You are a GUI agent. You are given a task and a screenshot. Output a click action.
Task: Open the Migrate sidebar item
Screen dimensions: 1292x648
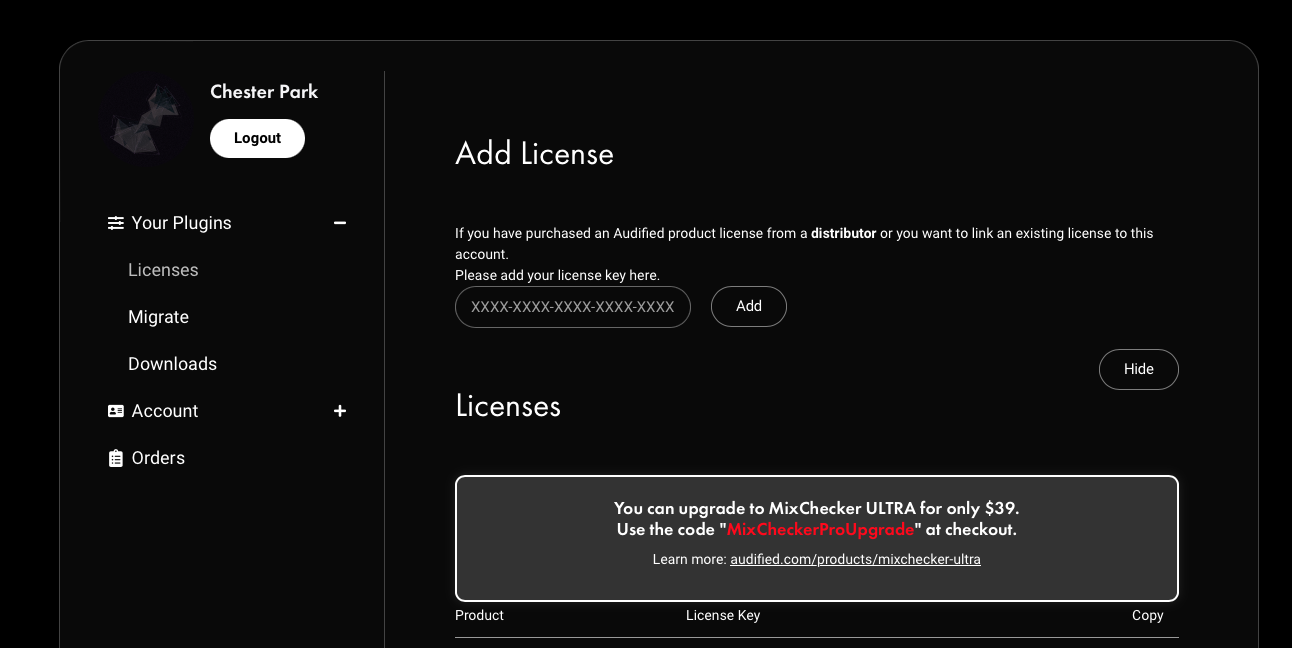click(x=158, y=317)
